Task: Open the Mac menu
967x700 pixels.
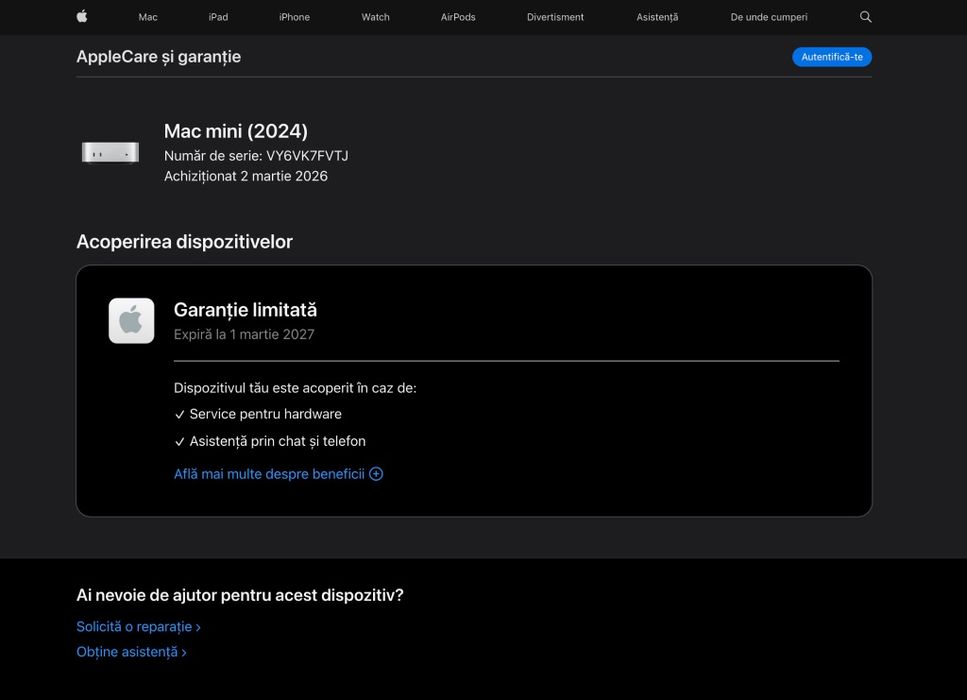Action: point(148,17)
